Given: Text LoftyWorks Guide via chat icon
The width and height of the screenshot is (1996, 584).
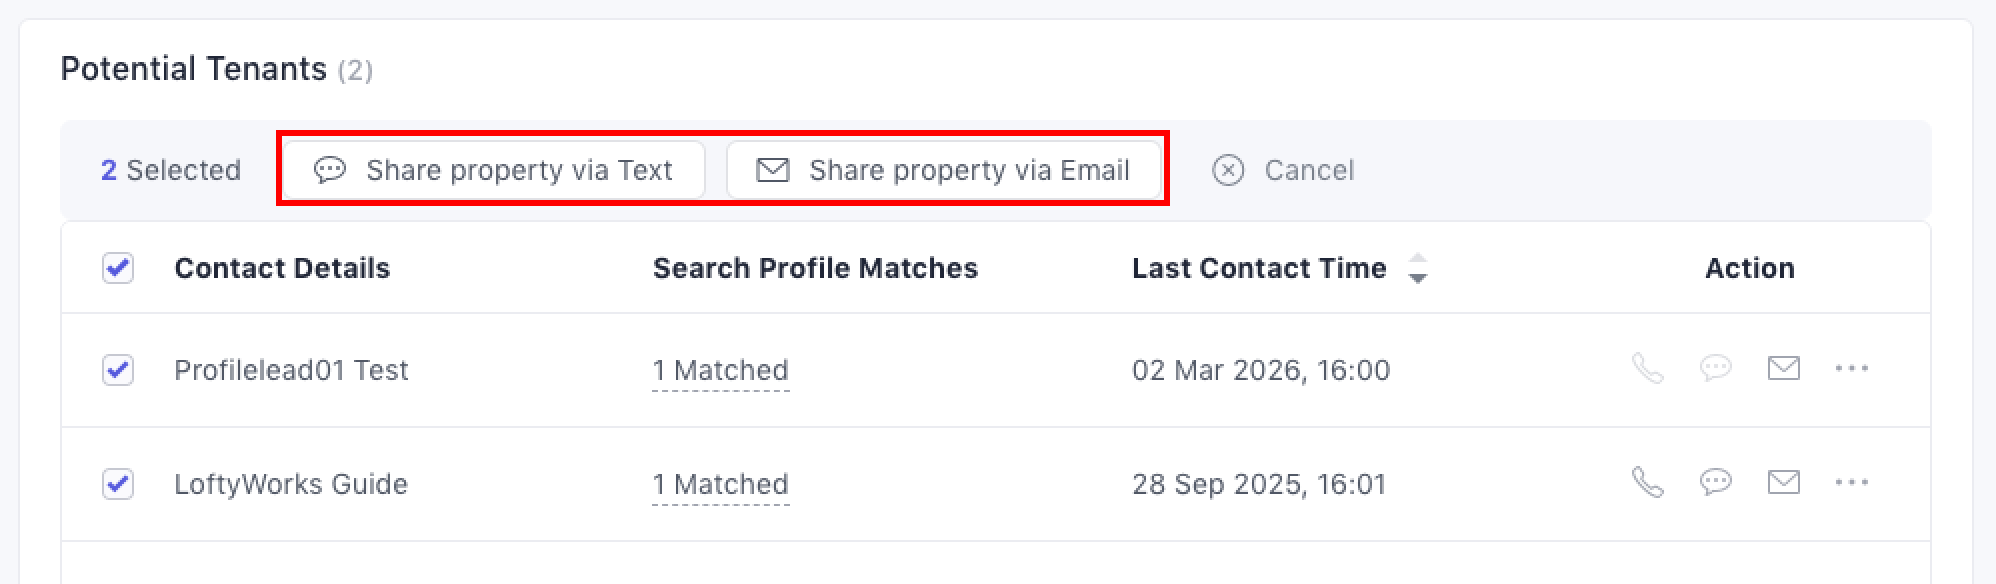Looking at the screenshot, I should pos(1715,483).
